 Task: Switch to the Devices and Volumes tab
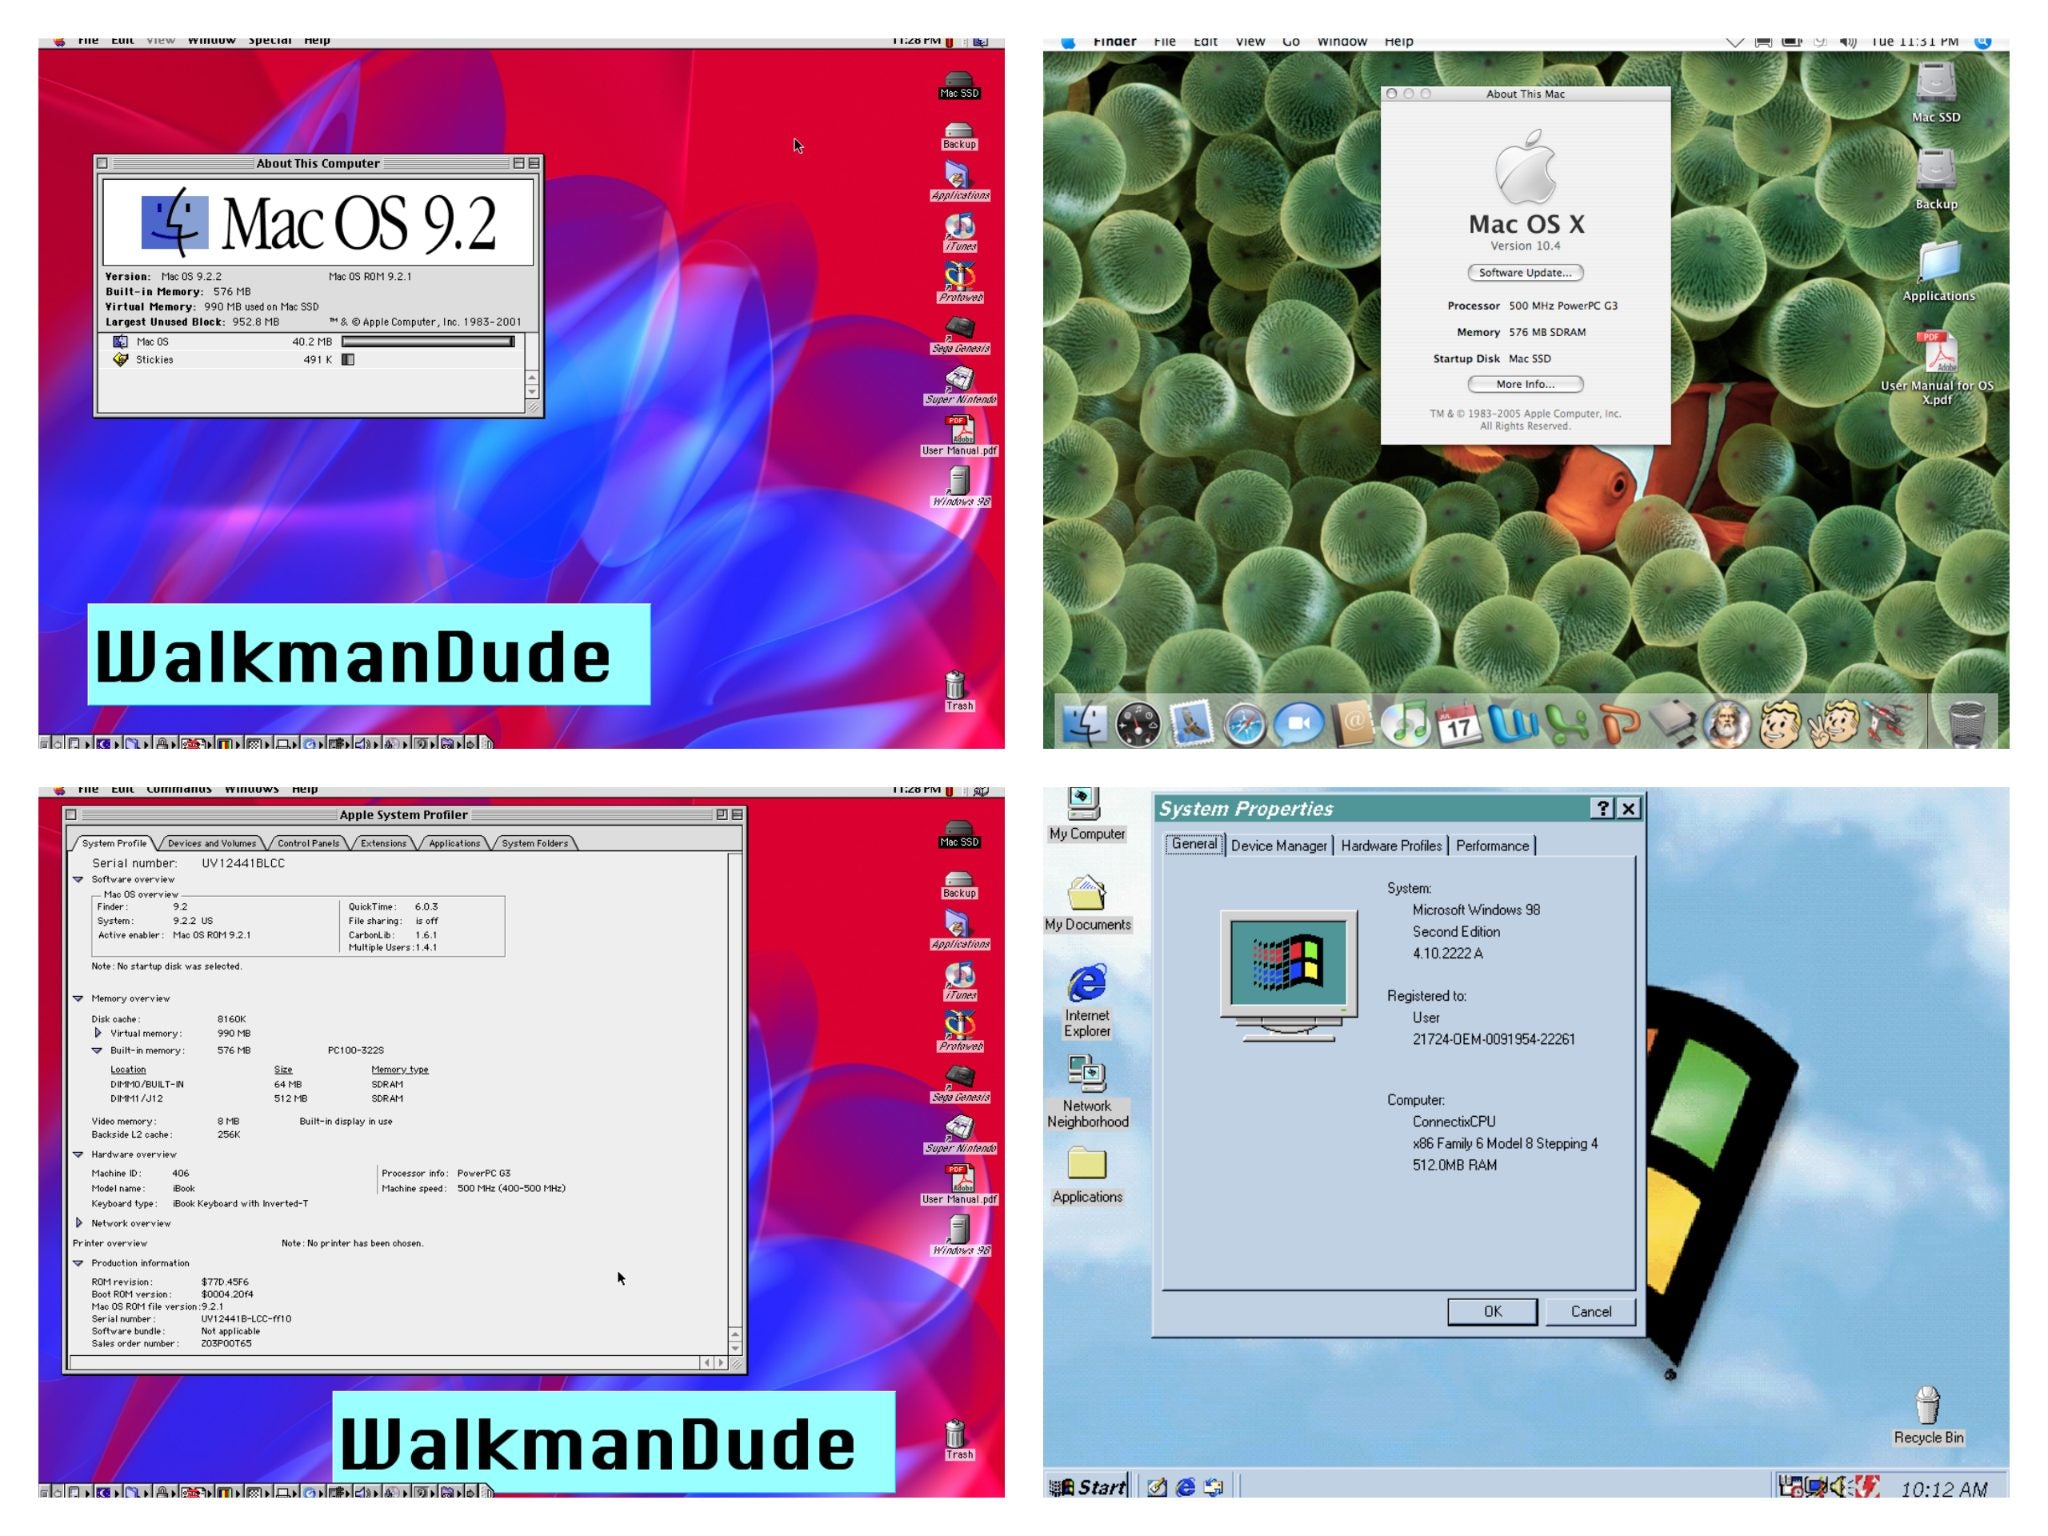tap(211, 843)
